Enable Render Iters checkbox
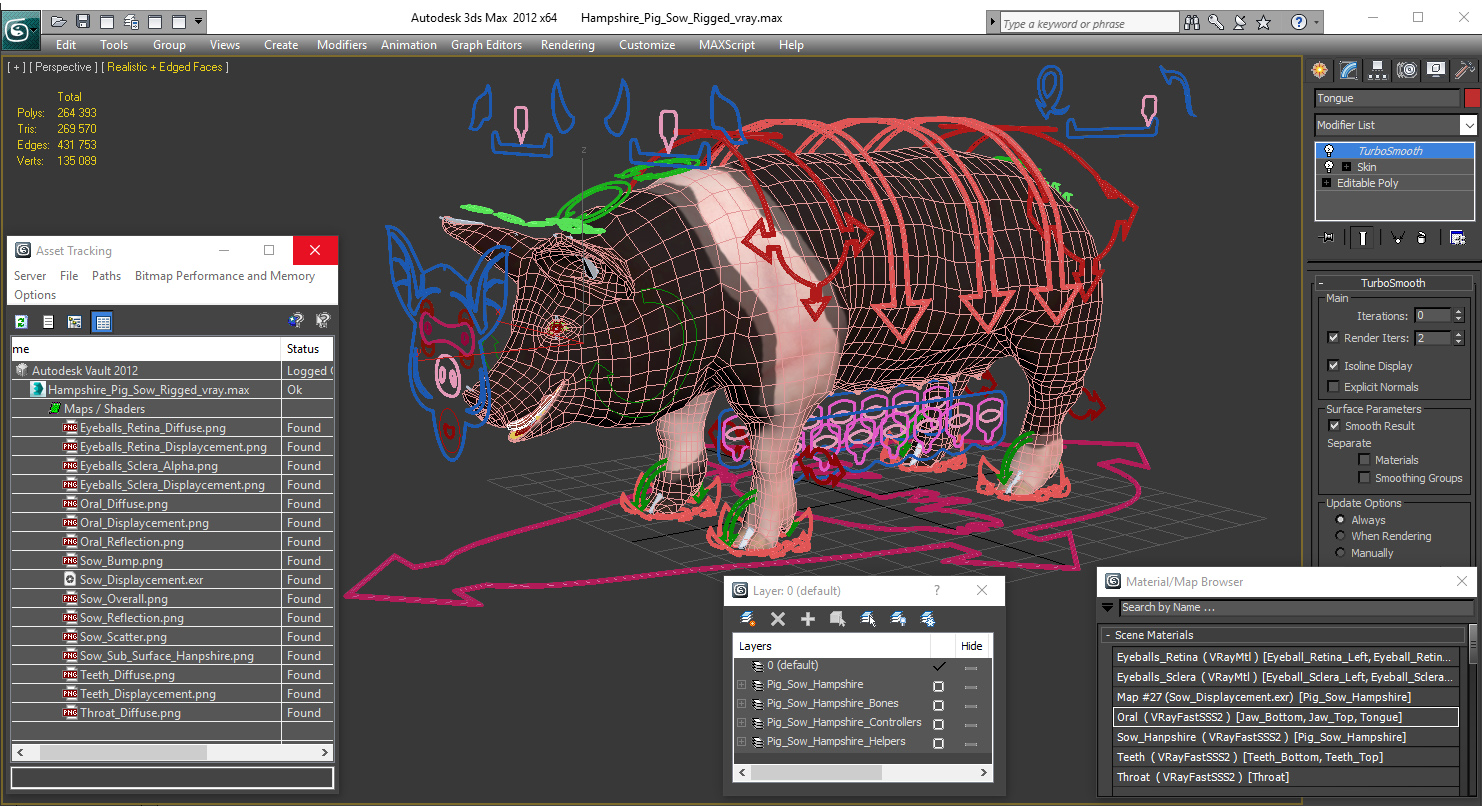Screen dimensions: 1482x810 click(1333, 338)
